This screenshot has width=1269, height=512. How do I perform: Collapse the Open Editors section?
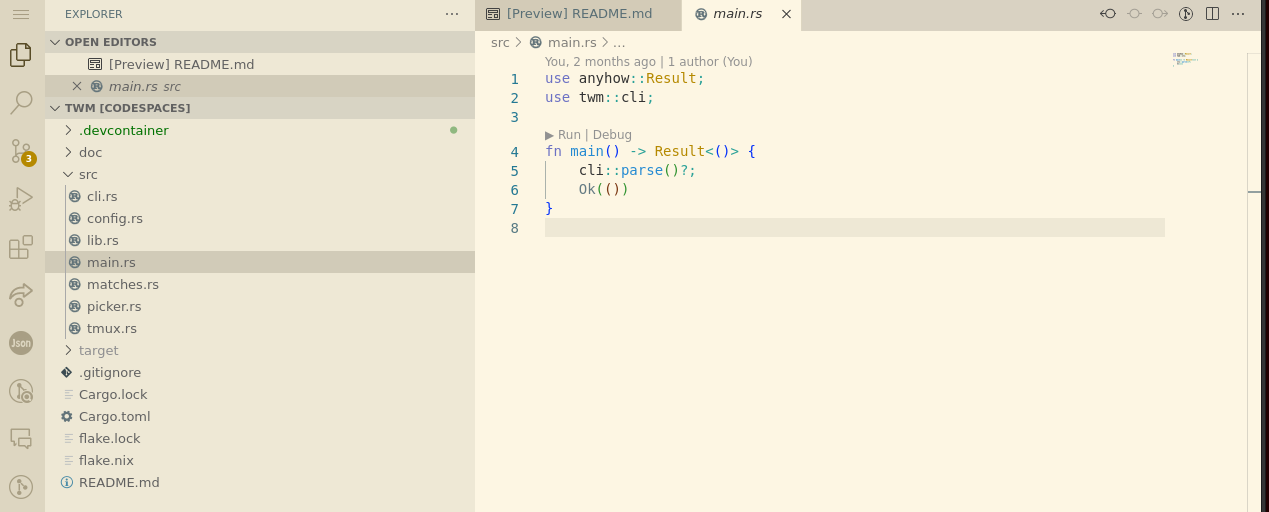(260, 42)
